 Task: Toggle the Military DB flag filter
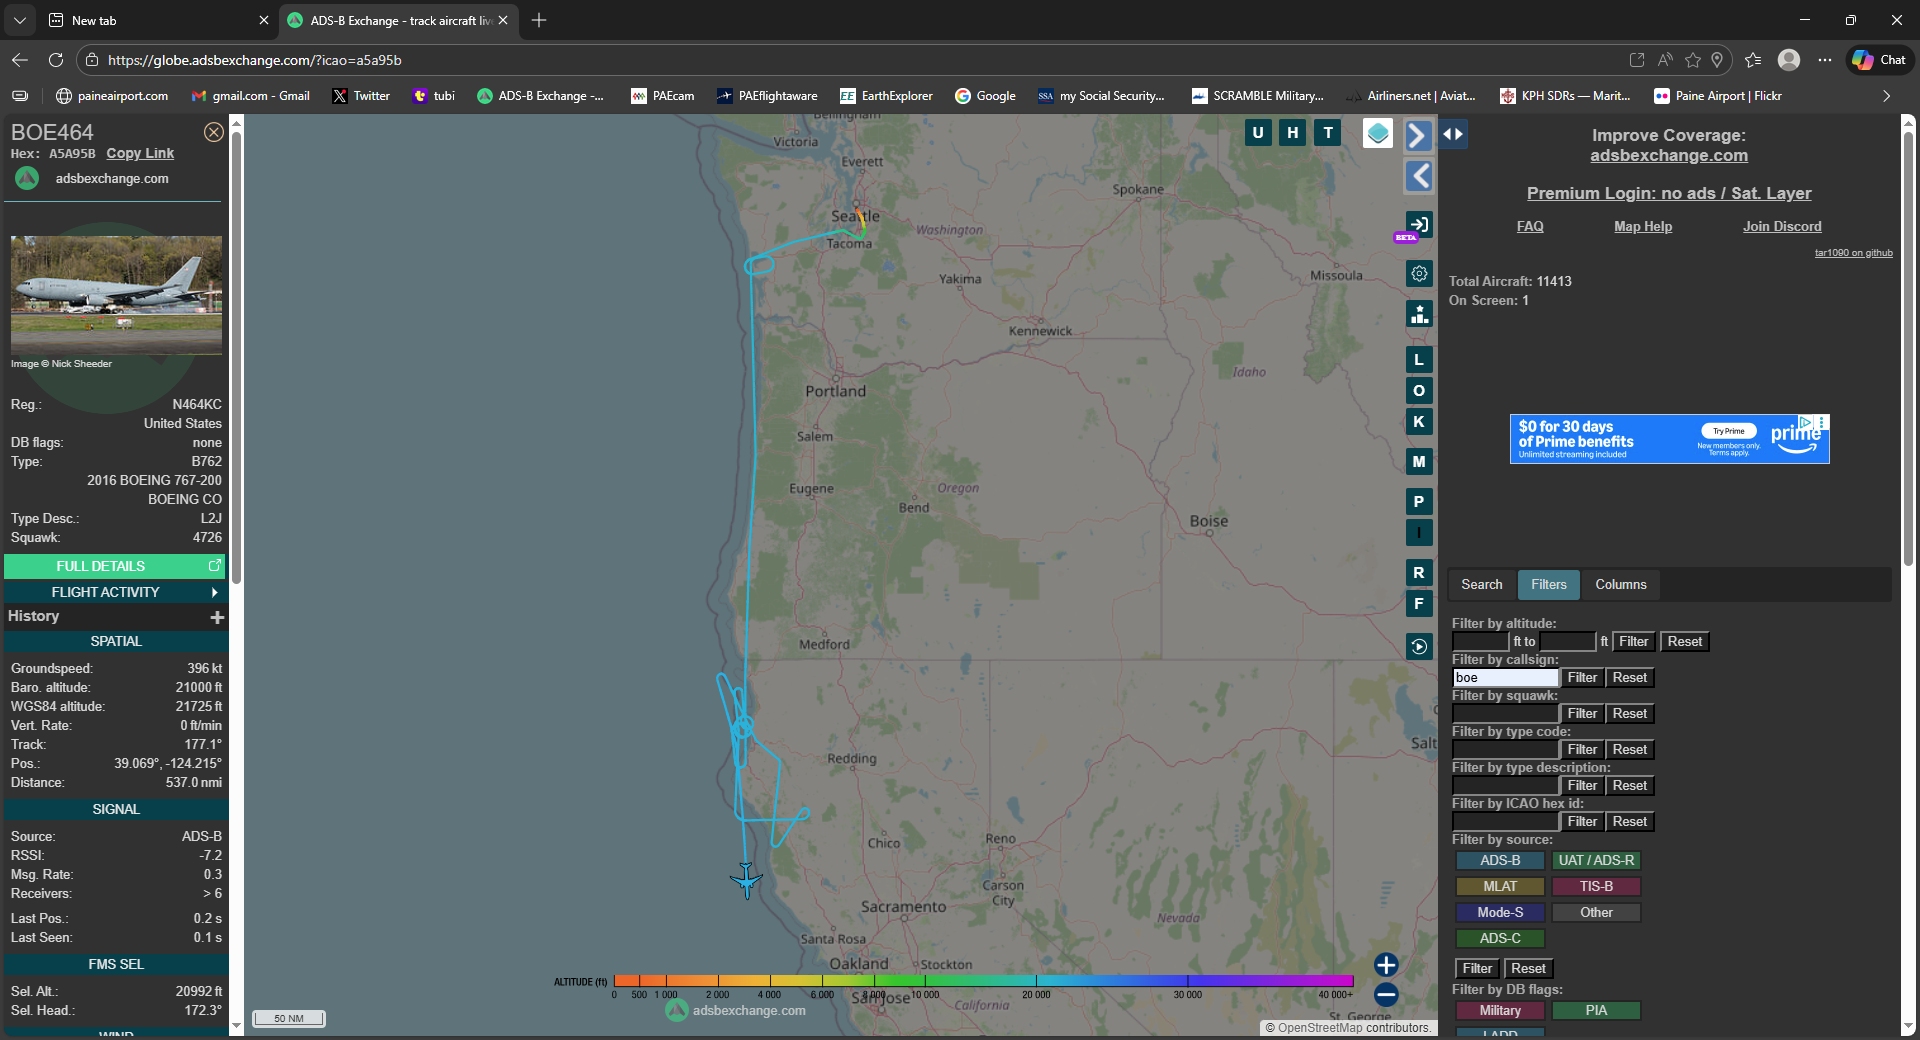pyautogui.click(x=1499, y=1011)
